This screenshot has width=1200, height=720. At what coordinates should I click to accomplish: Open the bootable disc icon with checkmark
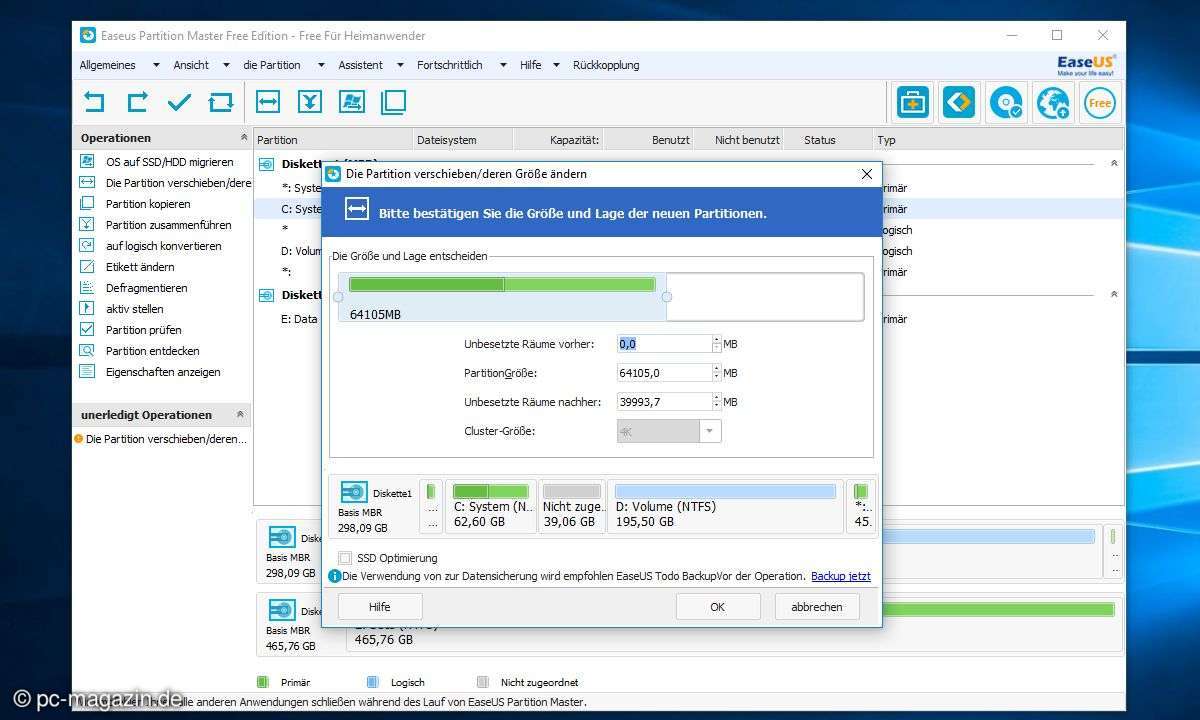pyautogui.click(x=1006, y=102)
